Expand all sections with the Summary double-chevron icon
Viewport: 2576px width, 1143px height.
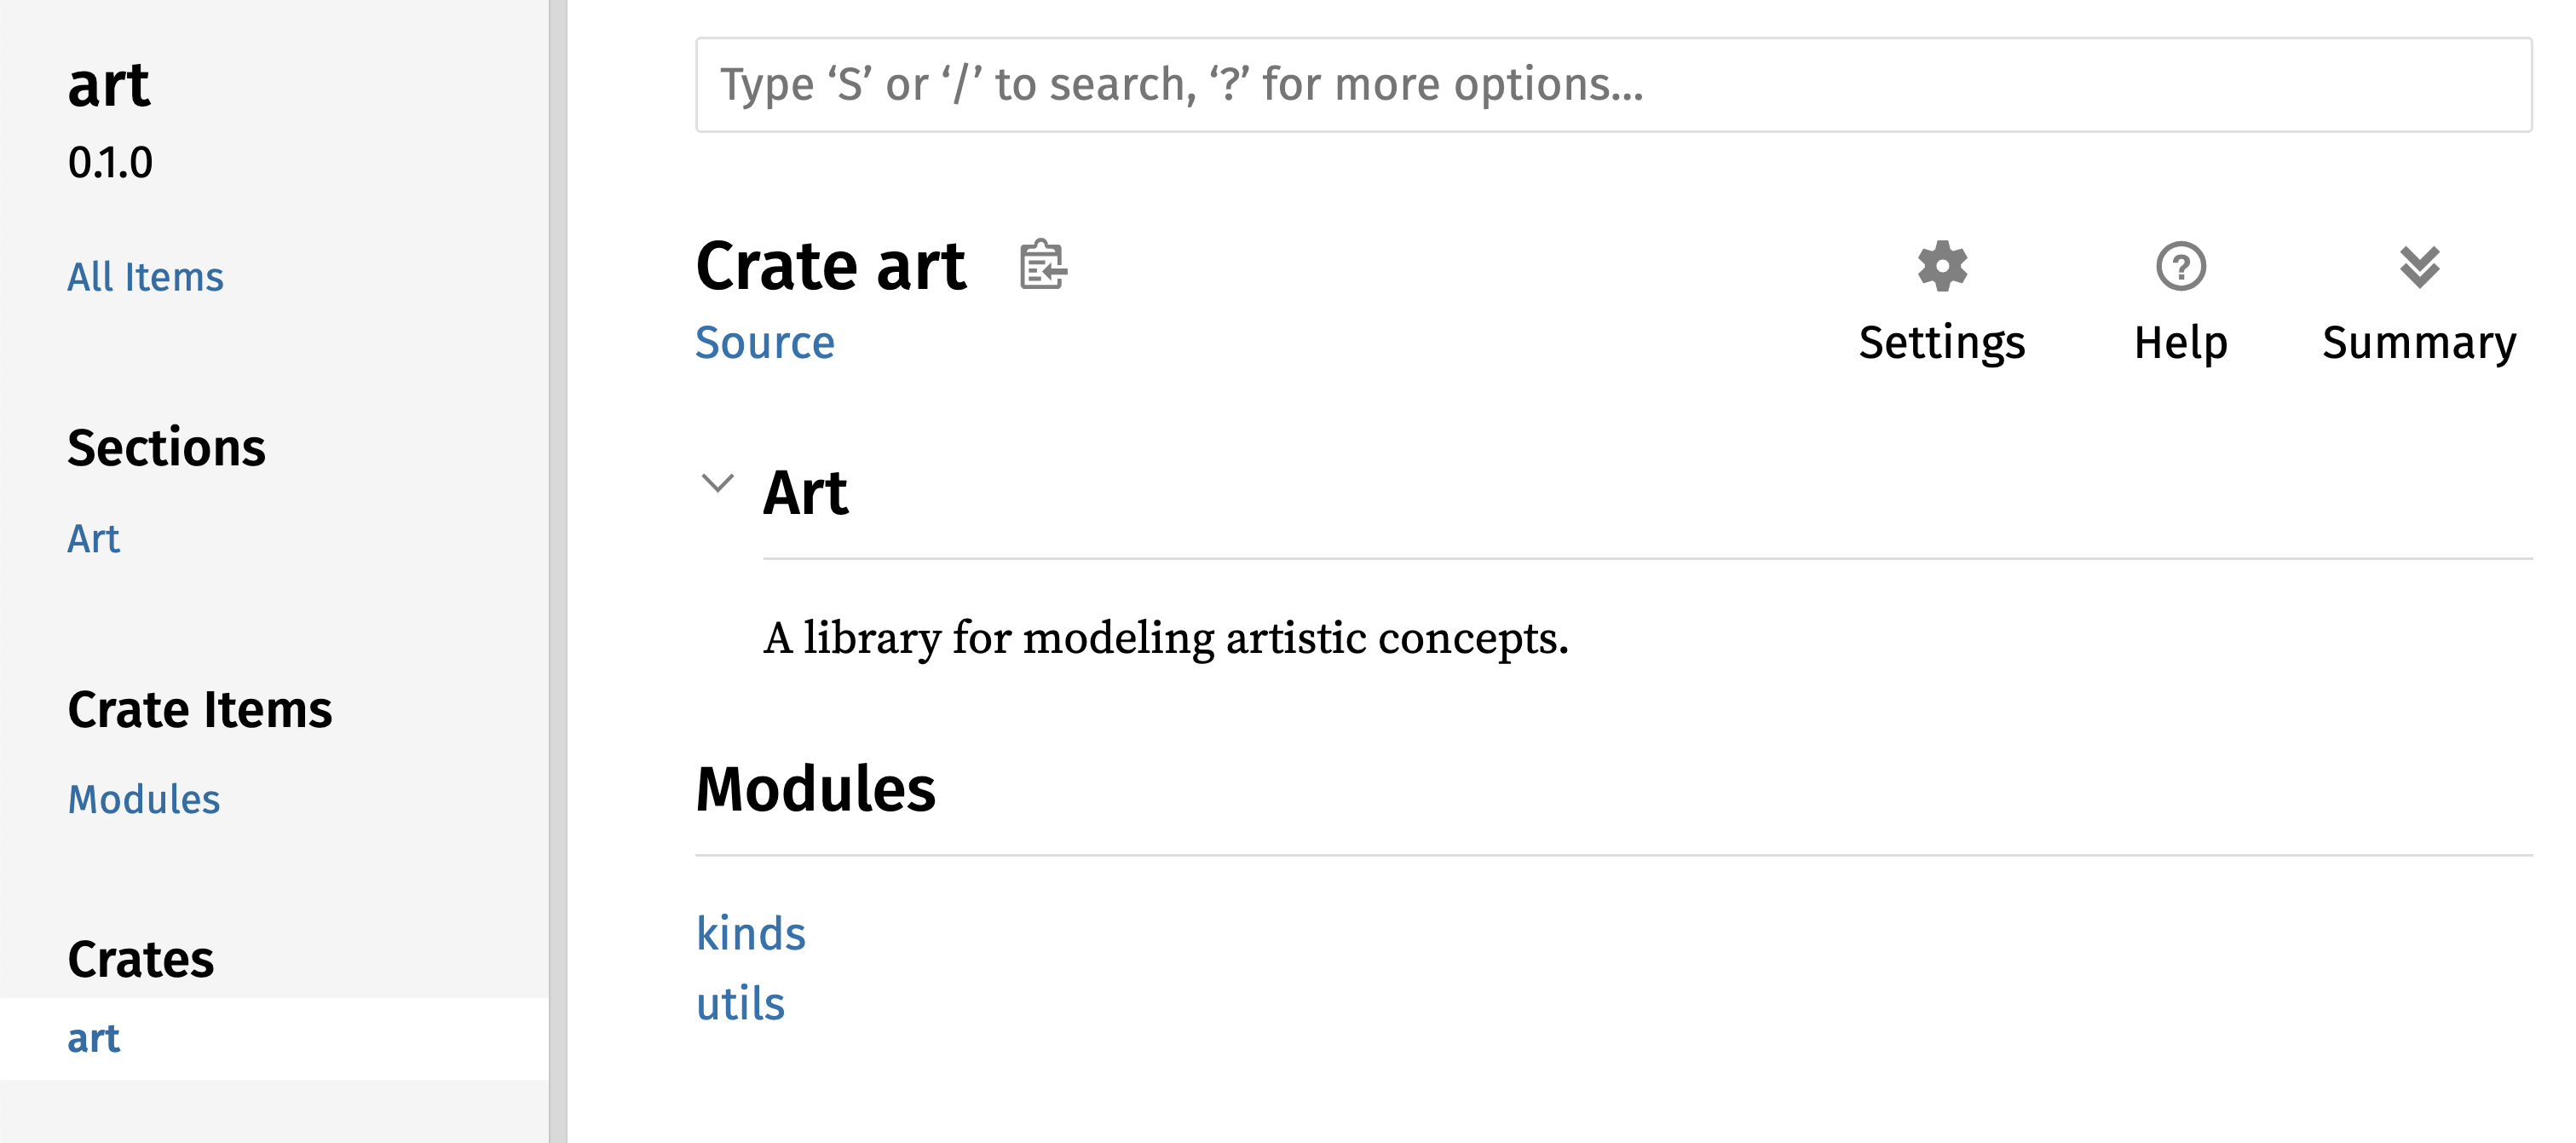tap(2419, 268)
